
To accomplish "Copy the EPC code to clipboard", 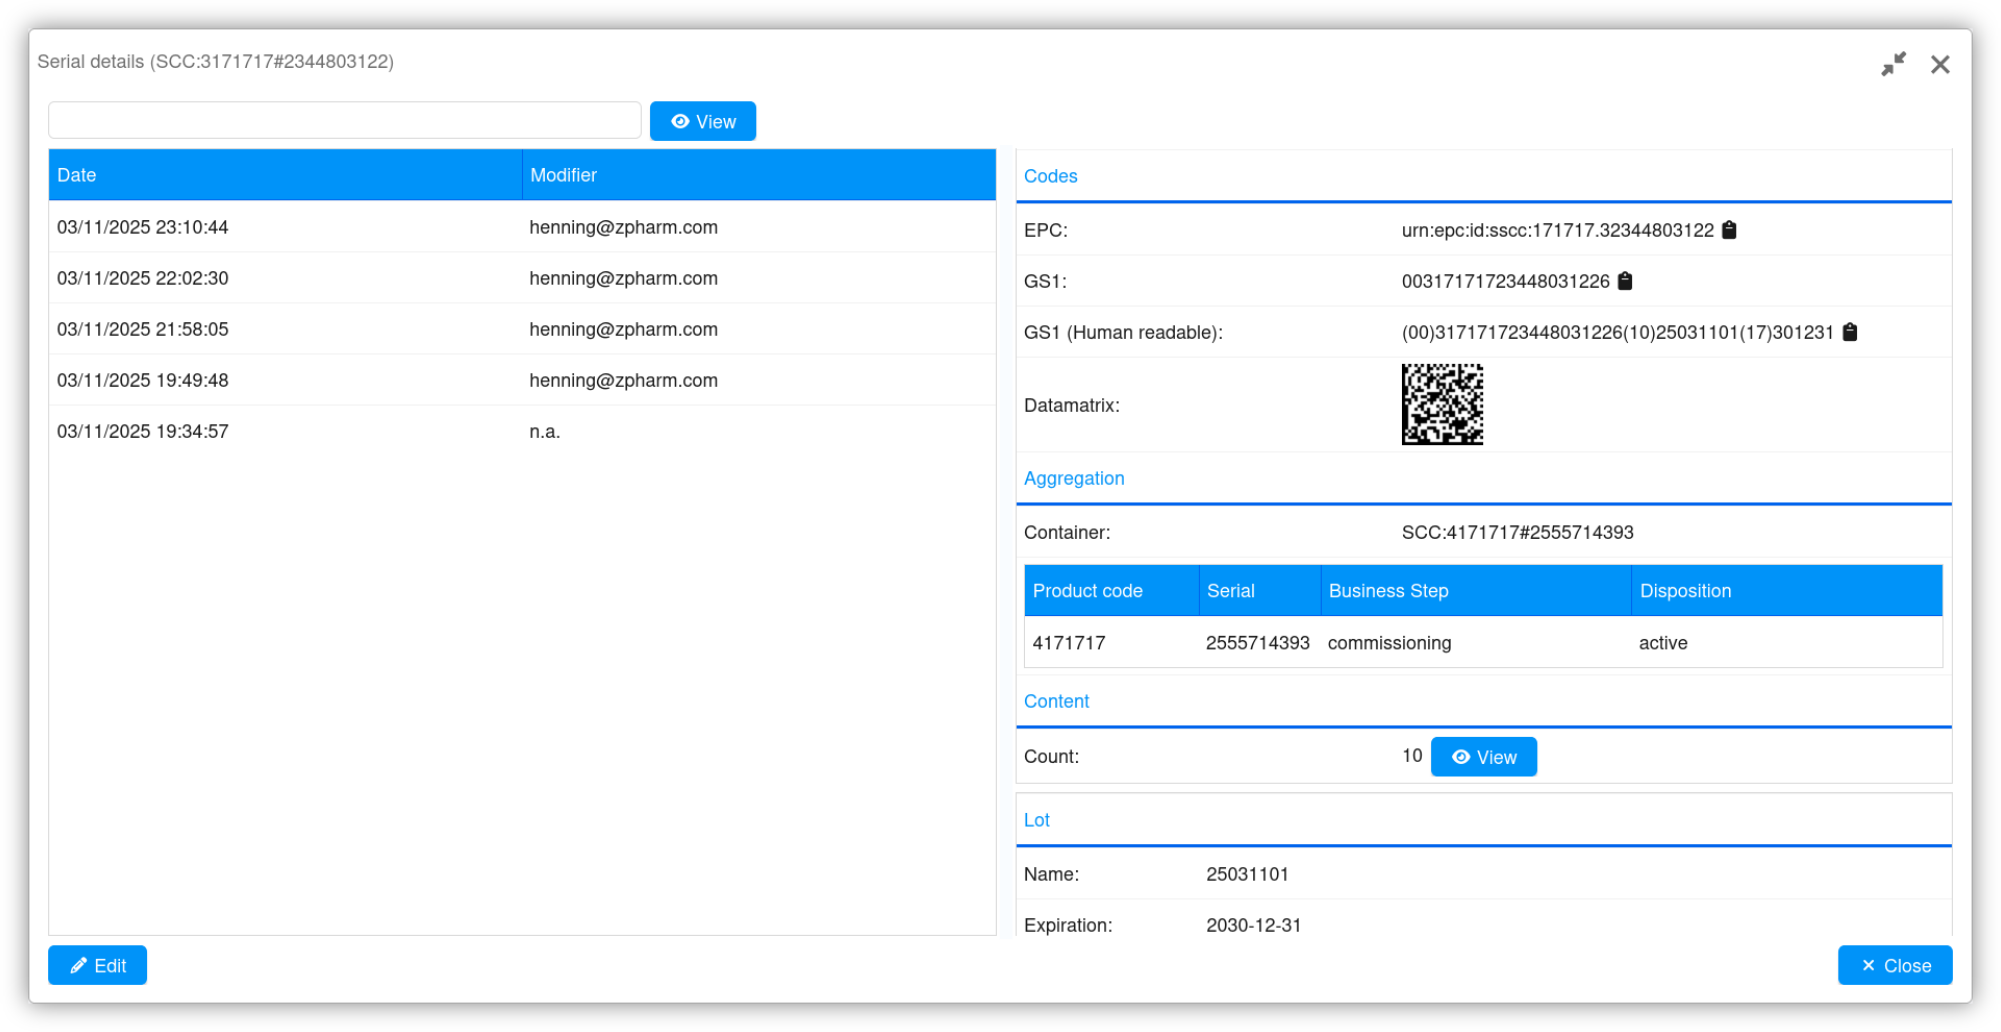I will (1729, 230).
